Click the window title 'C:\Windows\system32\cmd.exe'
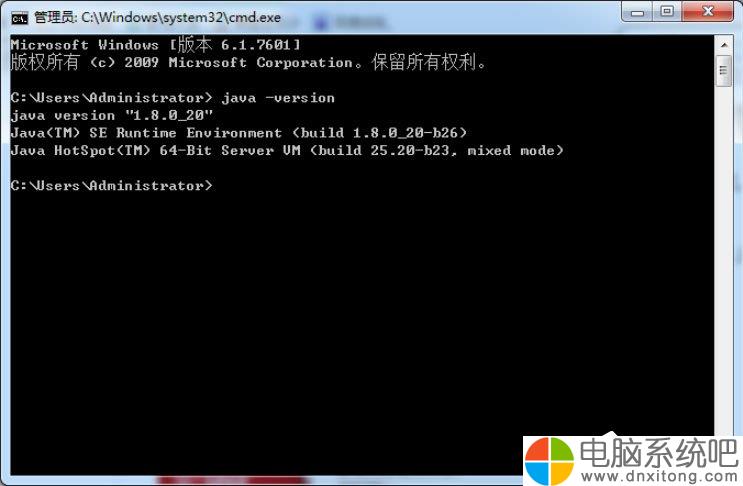Image resolution: width=743 pixels, height=486 pixels. pos(181,18)
